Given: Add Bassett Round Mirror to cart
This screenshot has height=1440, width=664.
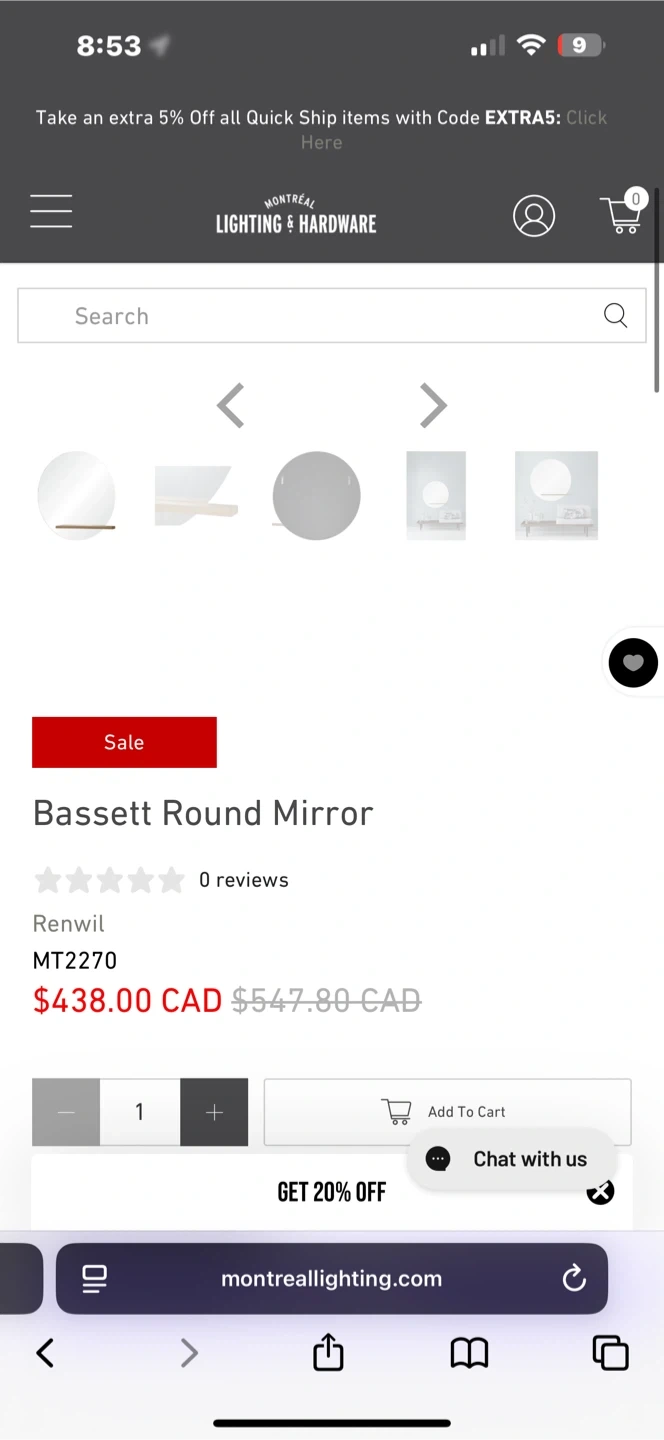Looking at the screenshot, I should [x=447, y=1111].
